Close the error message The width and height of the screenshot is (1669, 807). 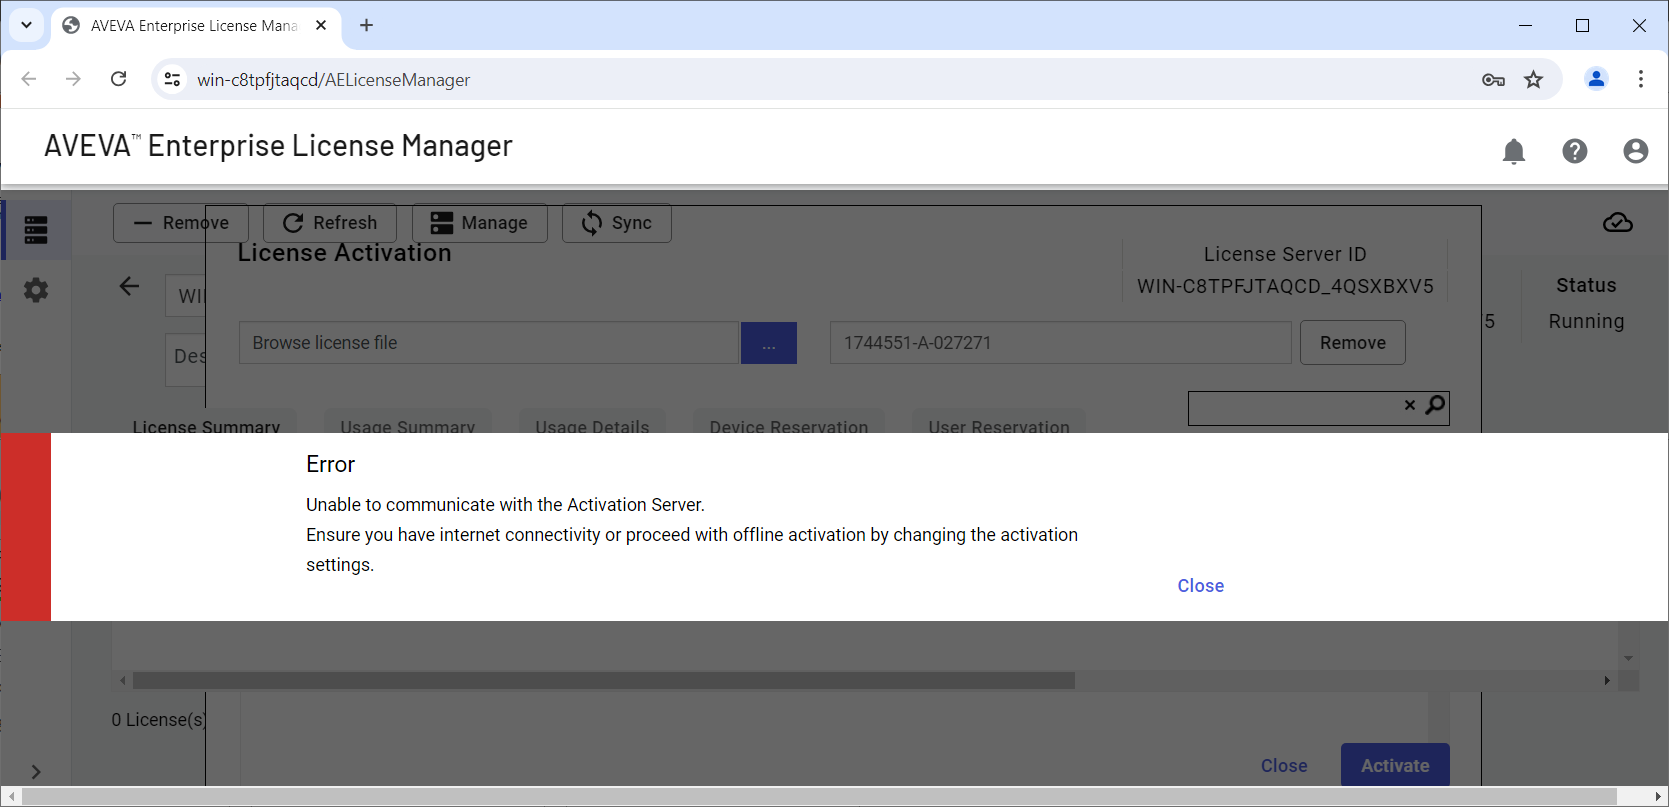coord(1201,586)
